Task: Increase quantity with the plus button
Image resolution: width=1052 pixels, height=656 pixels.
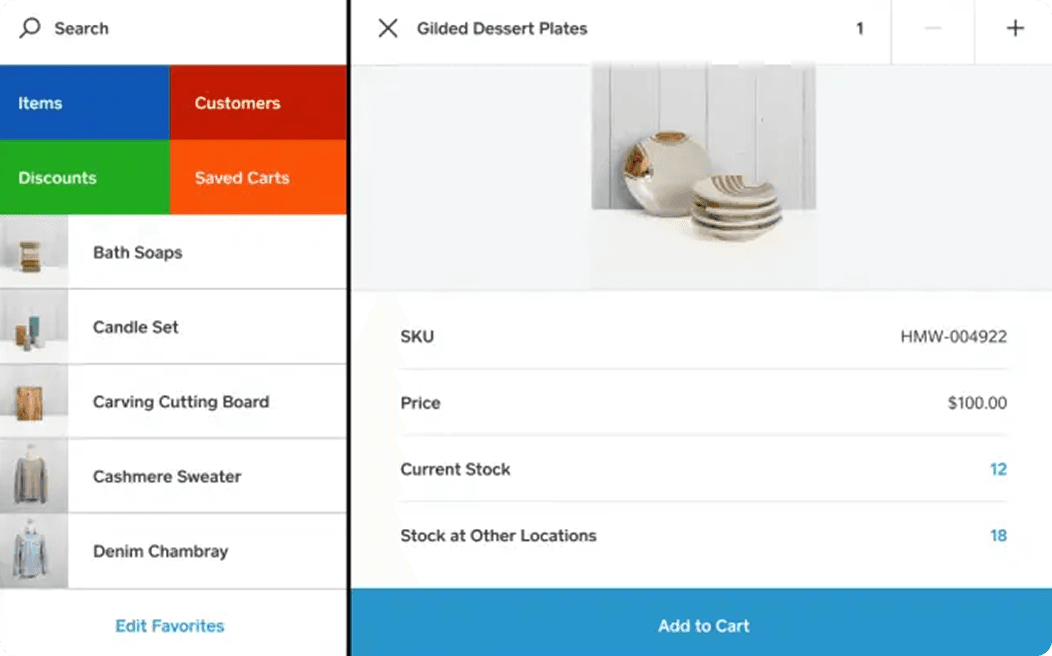Action: [1014, 28]
